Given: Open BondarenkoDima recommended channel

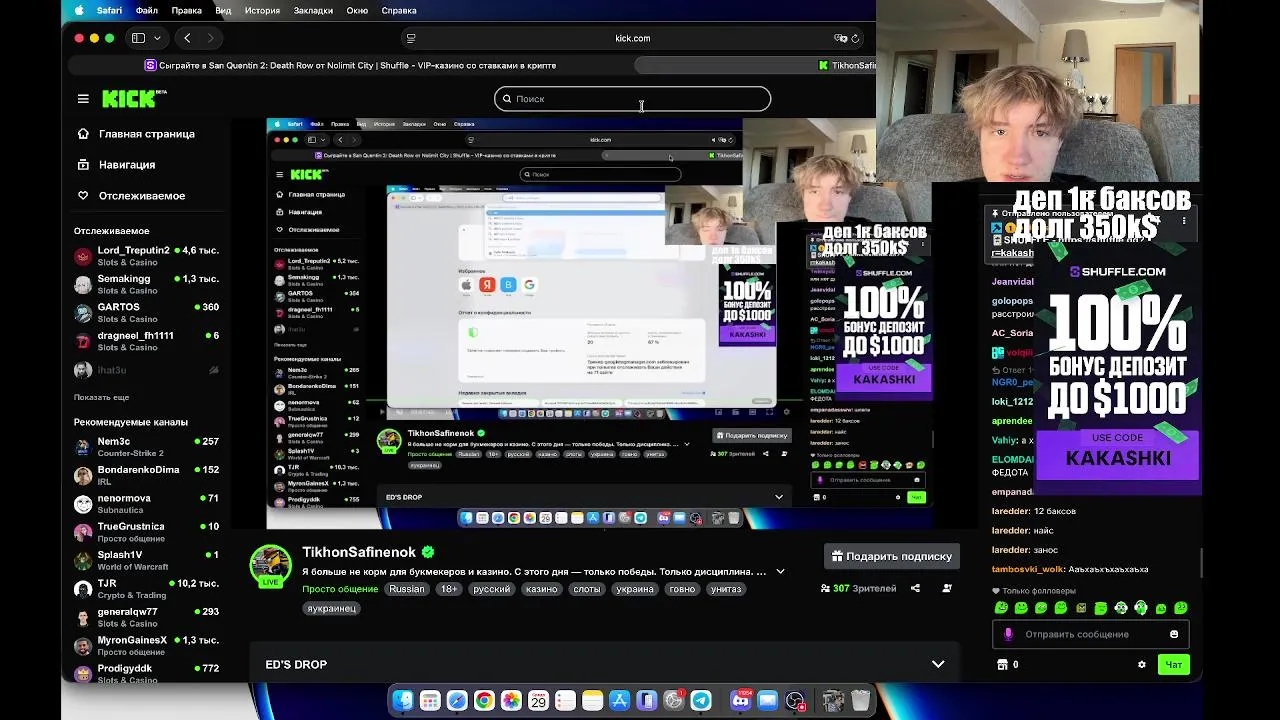Looking at the screenshot, I should tap(146, 476).
